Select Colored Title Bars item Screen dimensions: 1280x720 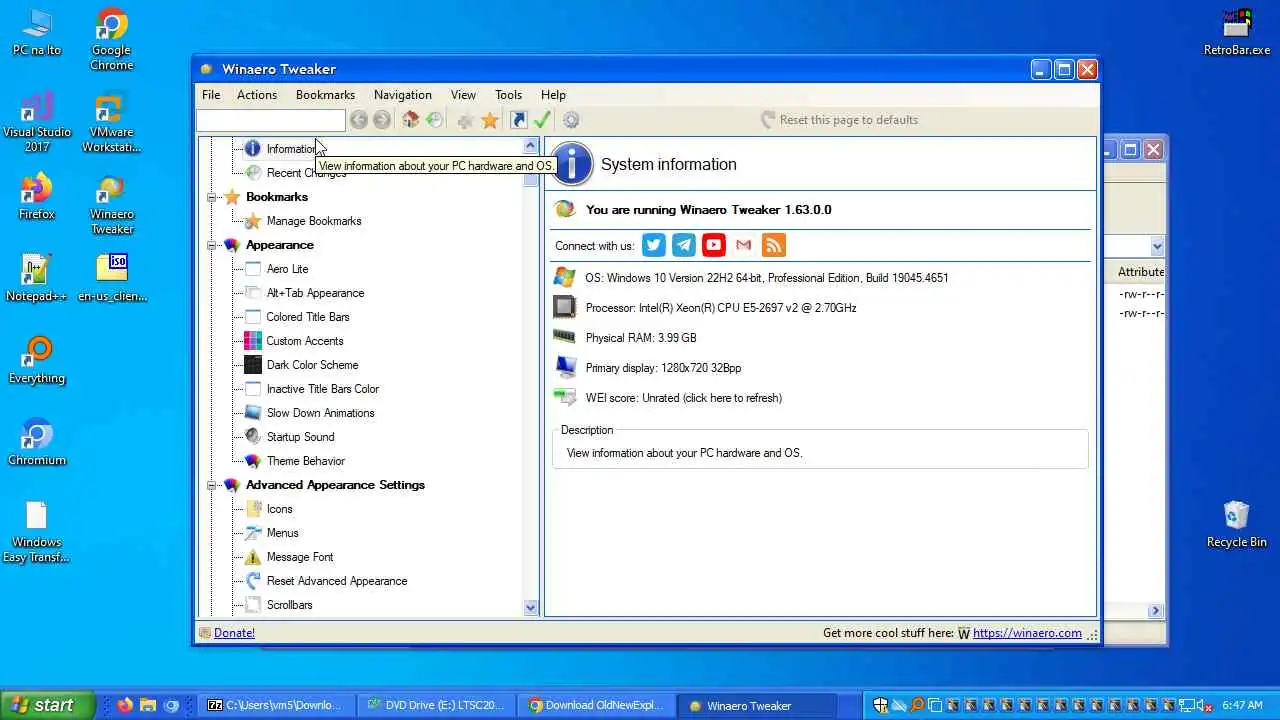tap(308, 317)
